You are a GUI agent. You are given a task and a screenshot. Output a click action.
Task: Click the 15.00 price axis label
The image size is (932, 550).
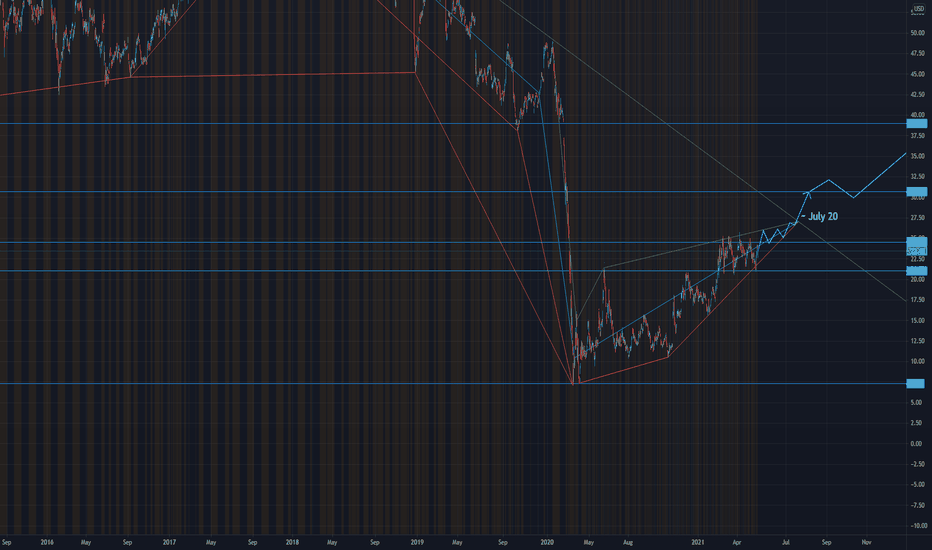coord(917,320)
